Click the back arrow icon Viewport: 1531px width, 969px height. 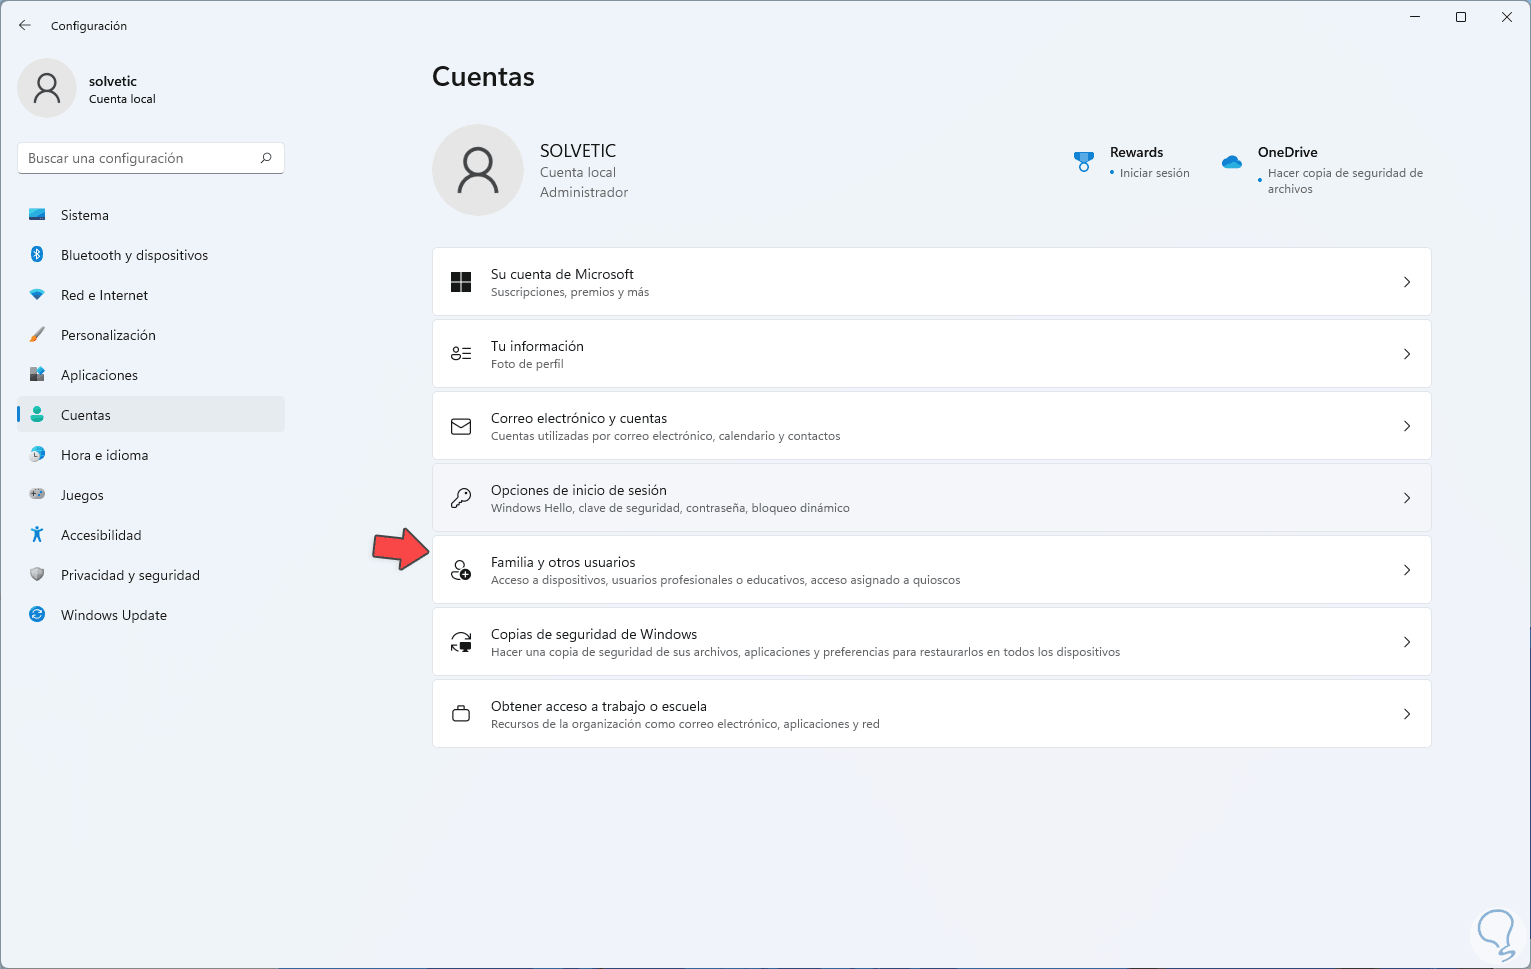click(x=25, y=25)
